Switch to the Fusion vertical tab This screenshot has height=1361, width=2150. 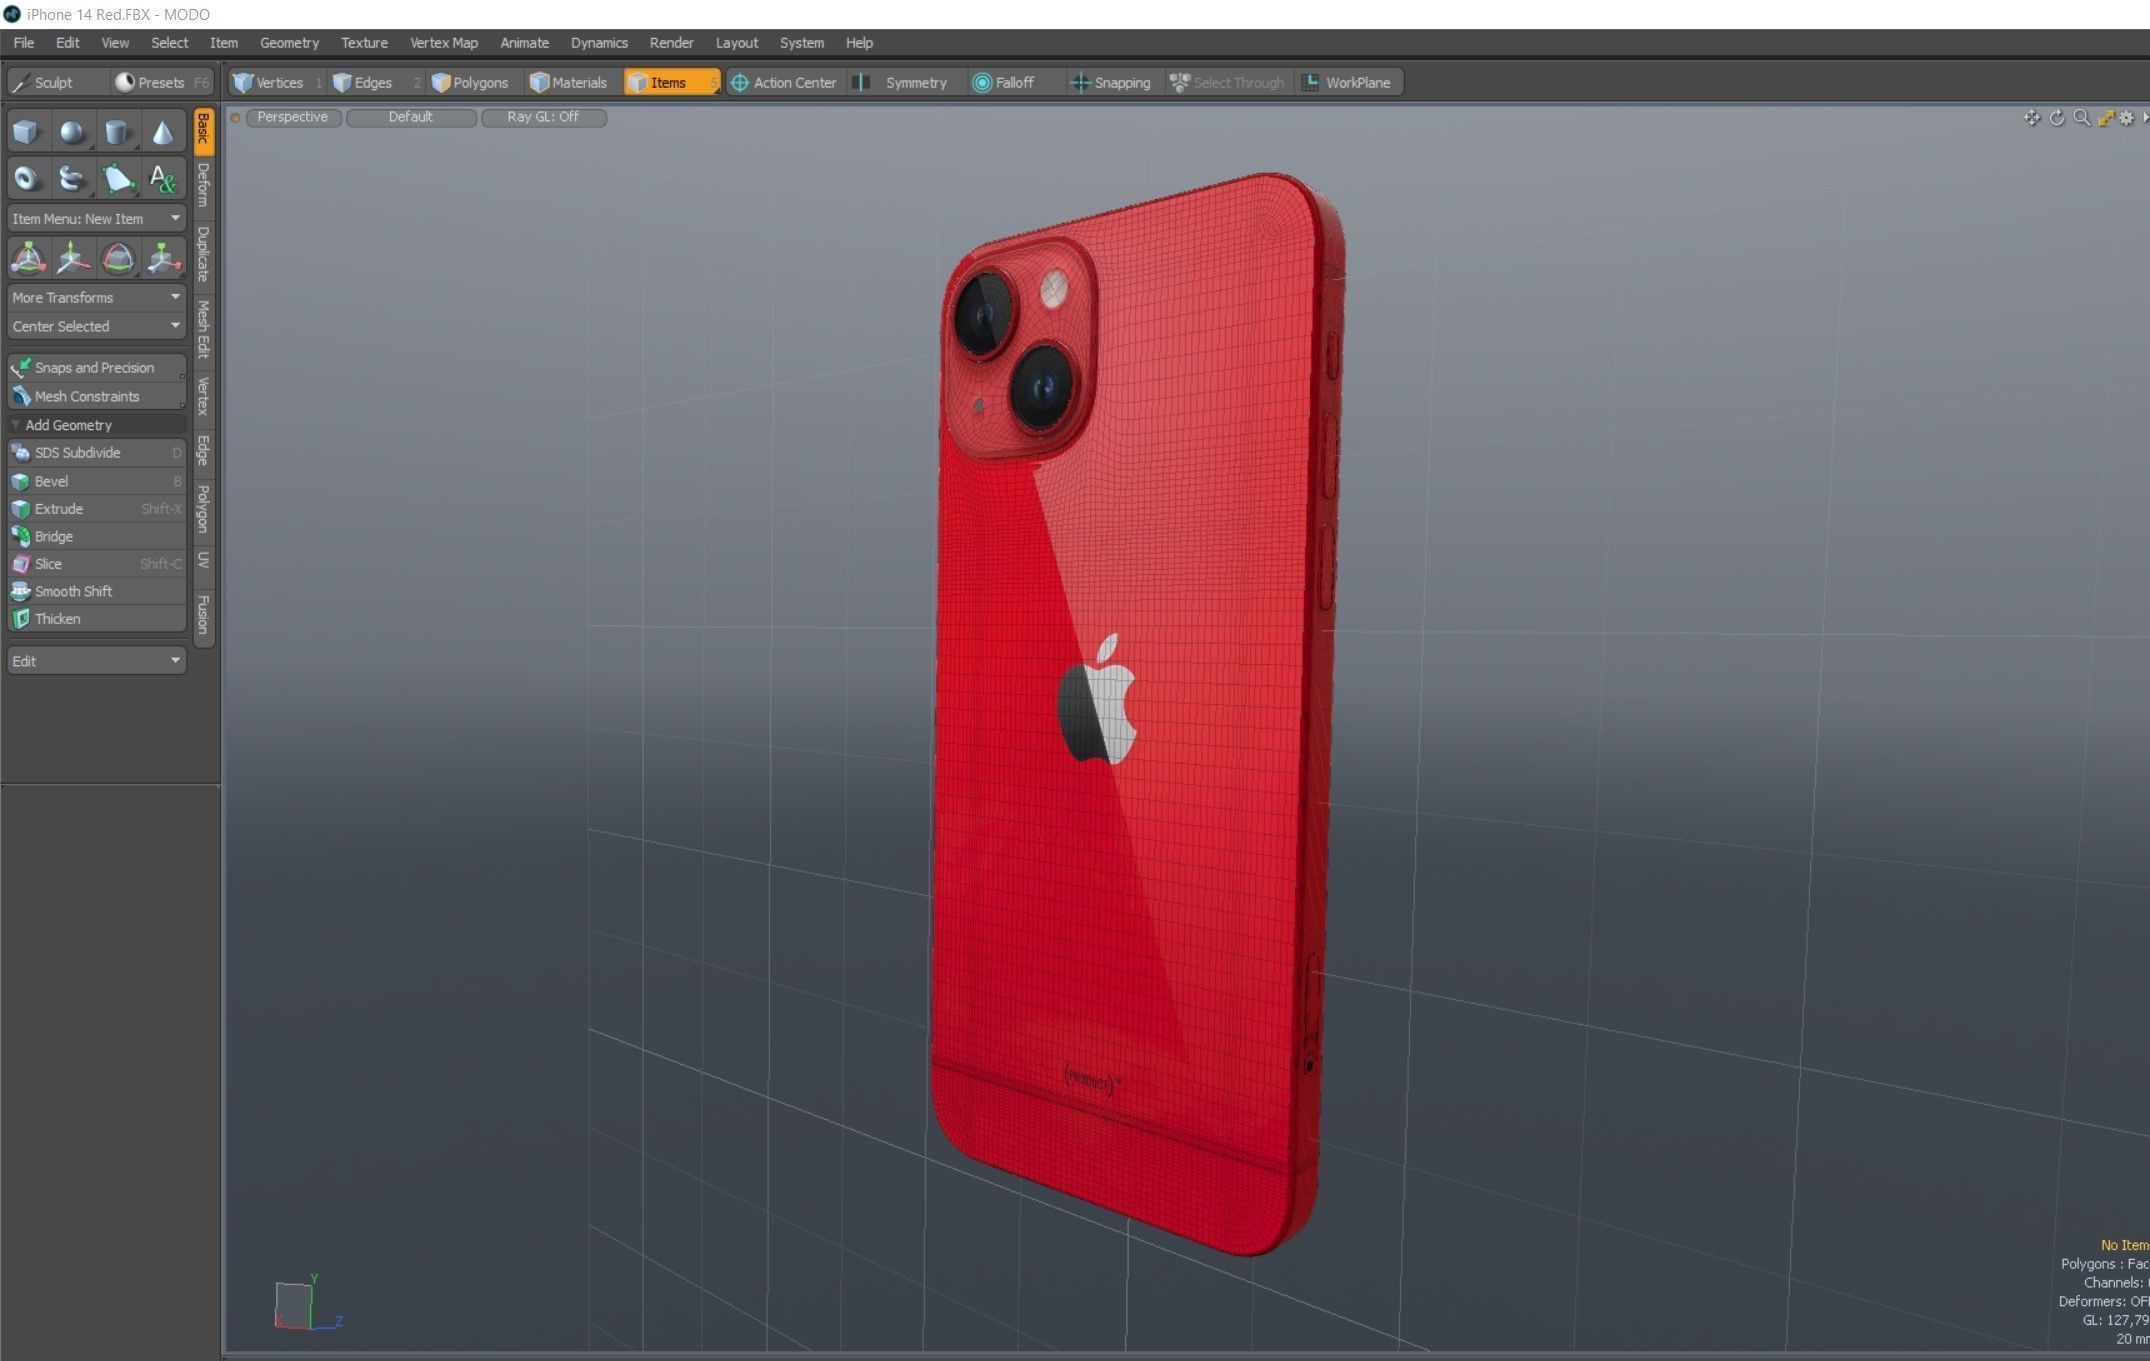pyautogui.click(x=204, y=614)
